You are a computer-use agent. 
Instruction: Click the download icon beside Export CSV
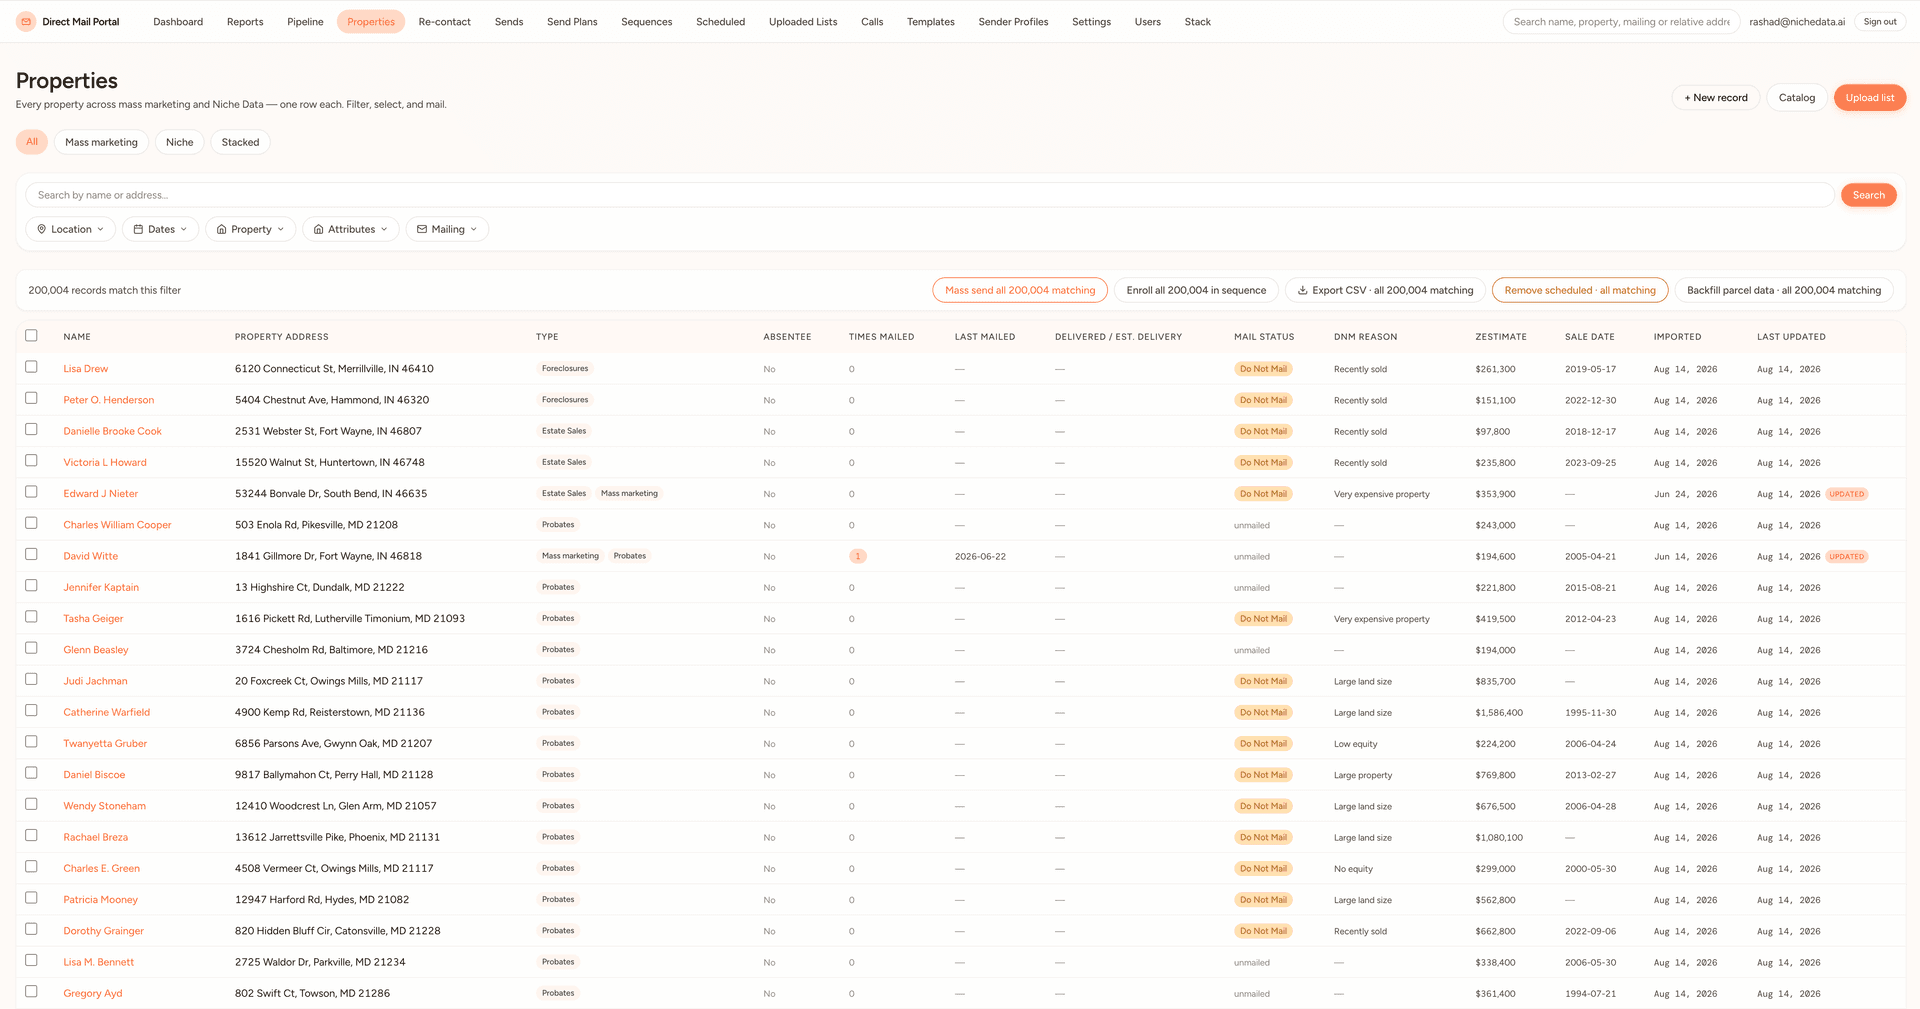(1302, 290)
